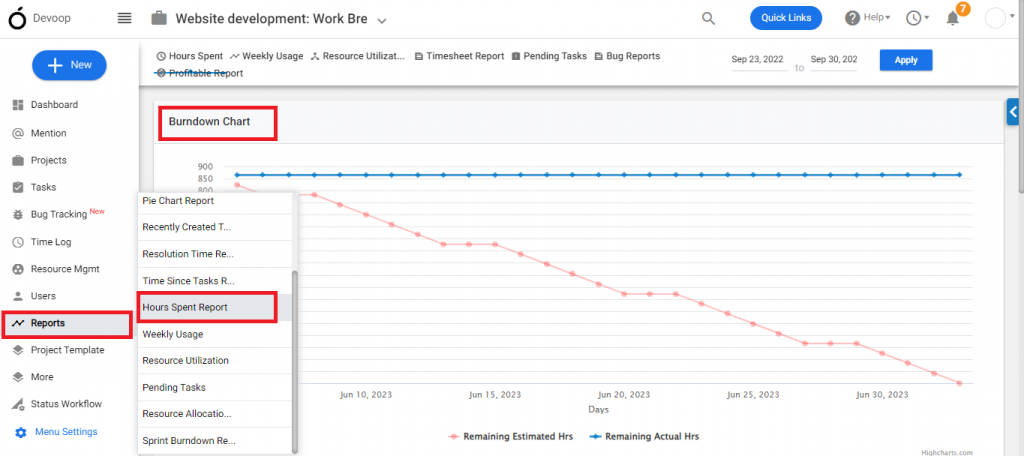The height and width of the screenshot is (456, 1024).
Task: Open the clock timer icon
Action: coord(914,18)
